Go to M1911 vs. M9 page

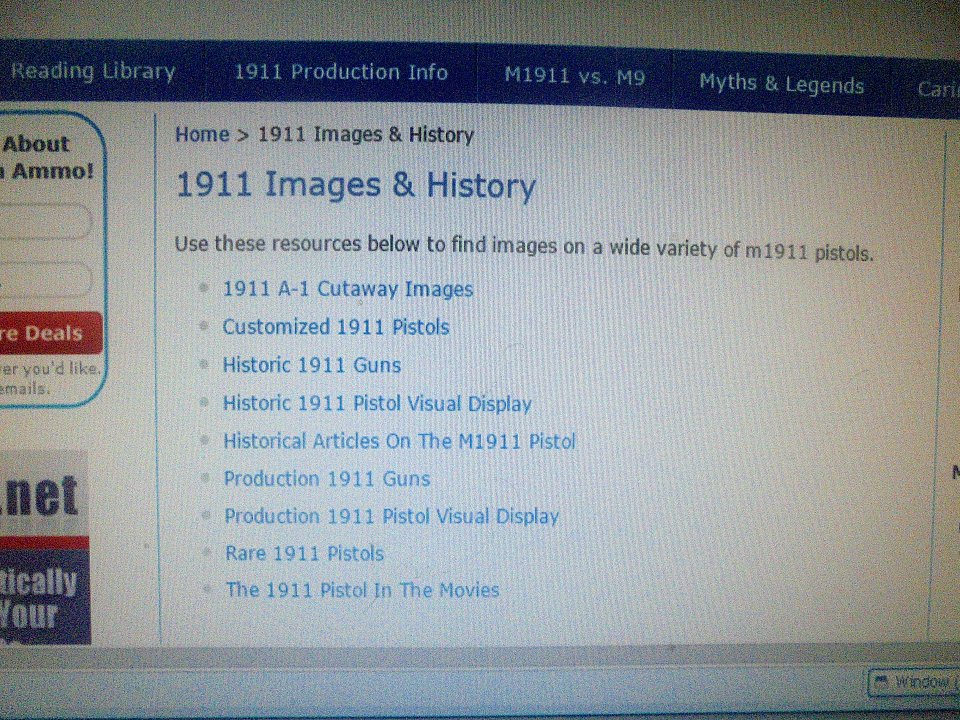(574, 76)
